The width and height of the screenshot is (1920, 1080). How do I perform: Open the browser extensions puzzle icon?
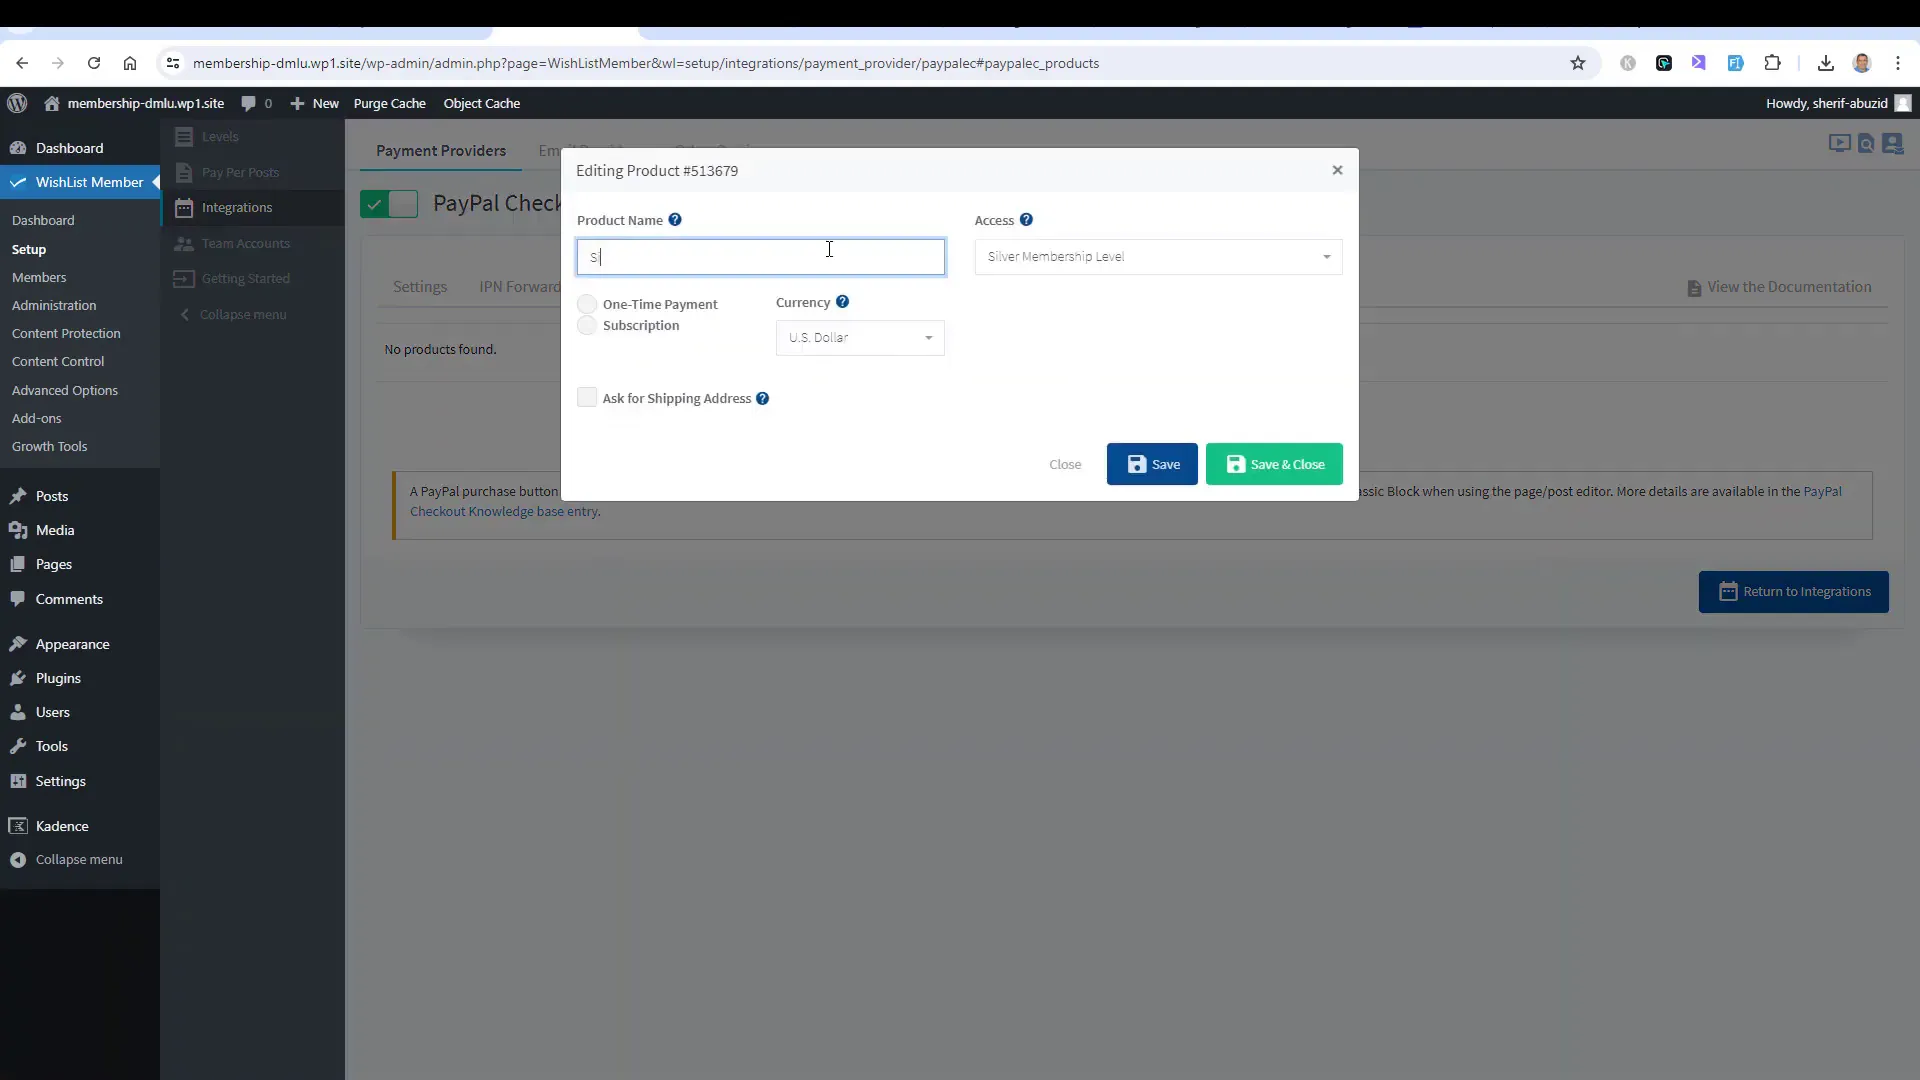(x=1772, y=63)
